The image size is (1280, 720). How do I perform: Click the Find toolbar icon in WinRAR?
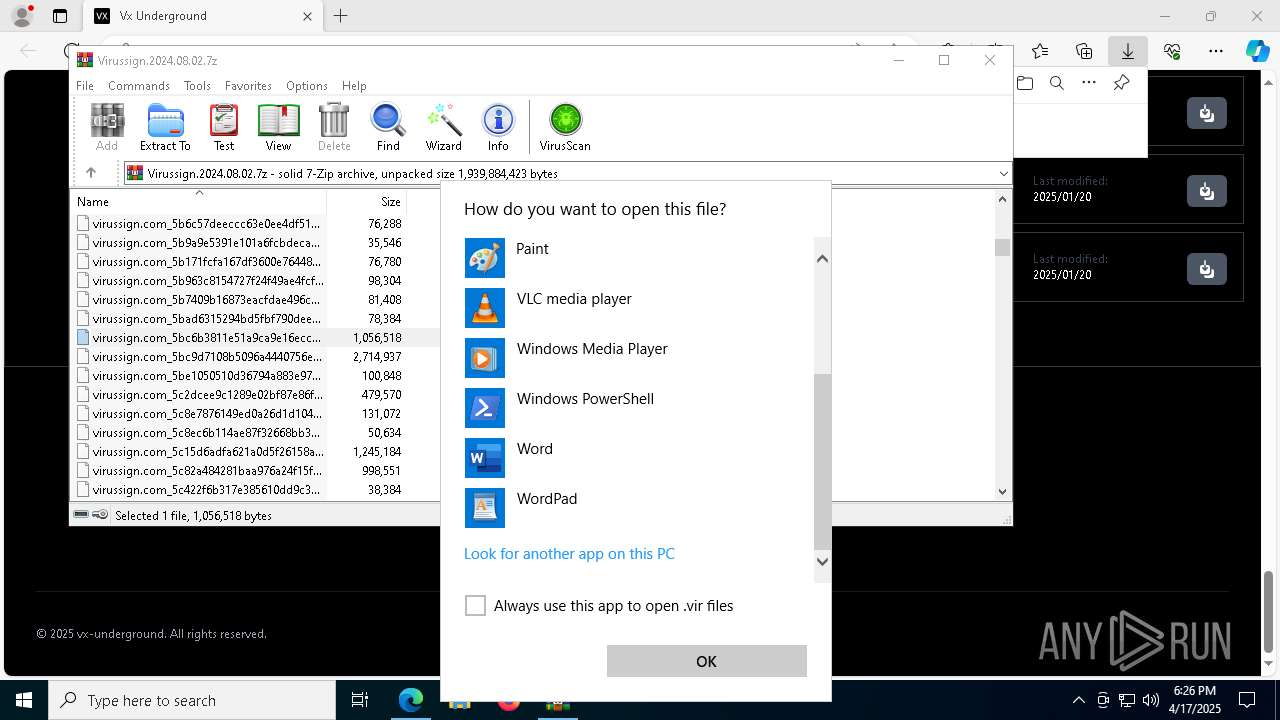point(388,127)
